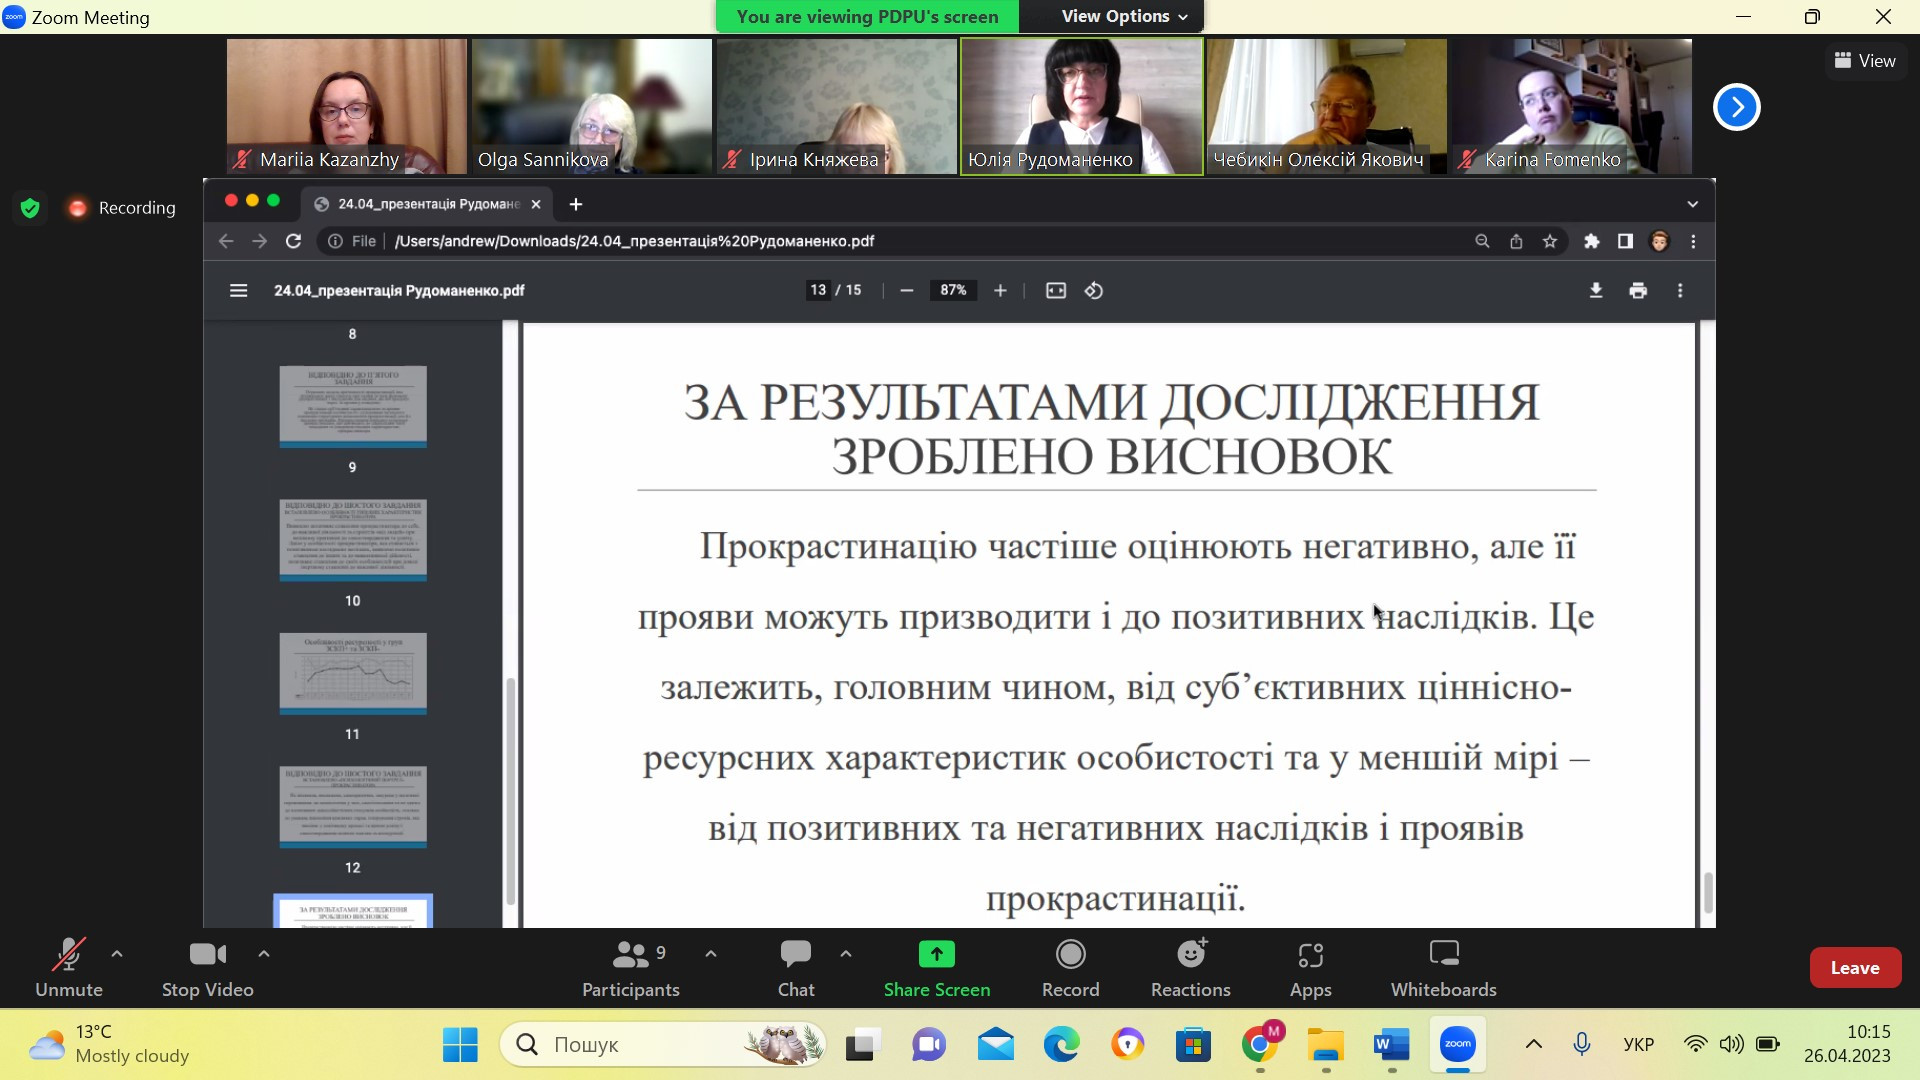Screen dimensions: 1920x1080
Task: Show next participants with blue arrow
Action: tap(1736, 107)
